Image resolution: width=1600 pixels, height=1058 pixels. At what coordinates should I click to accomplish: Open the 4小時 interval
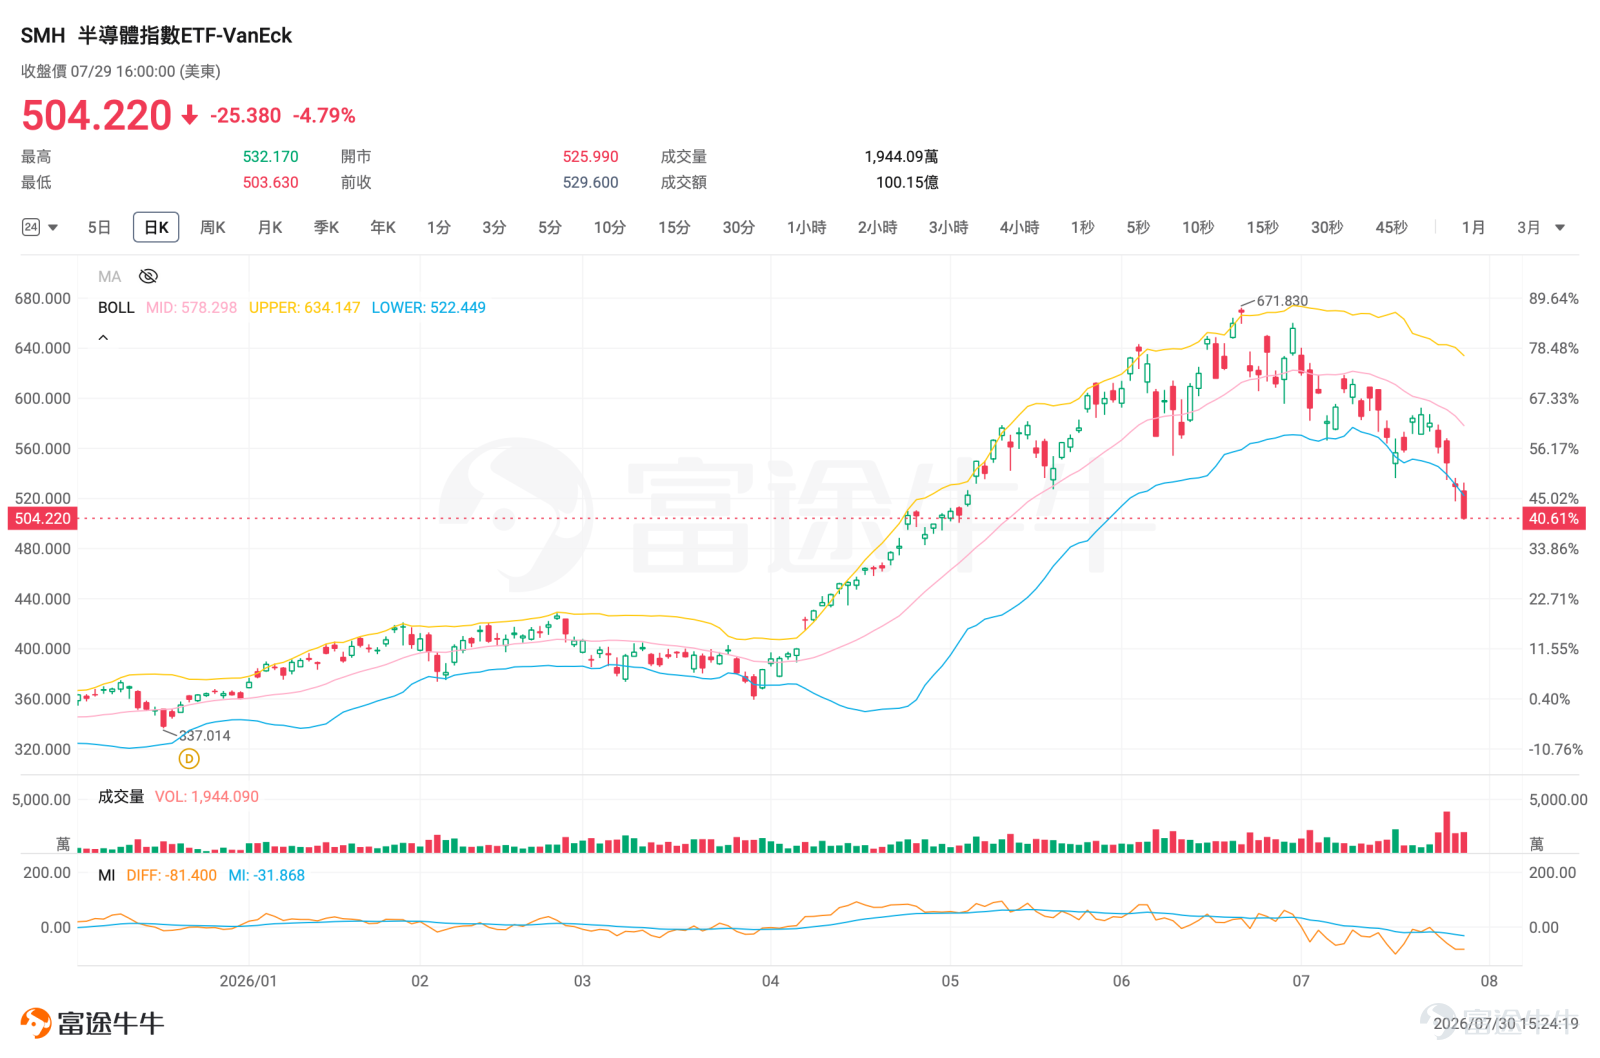(1019, 227)
